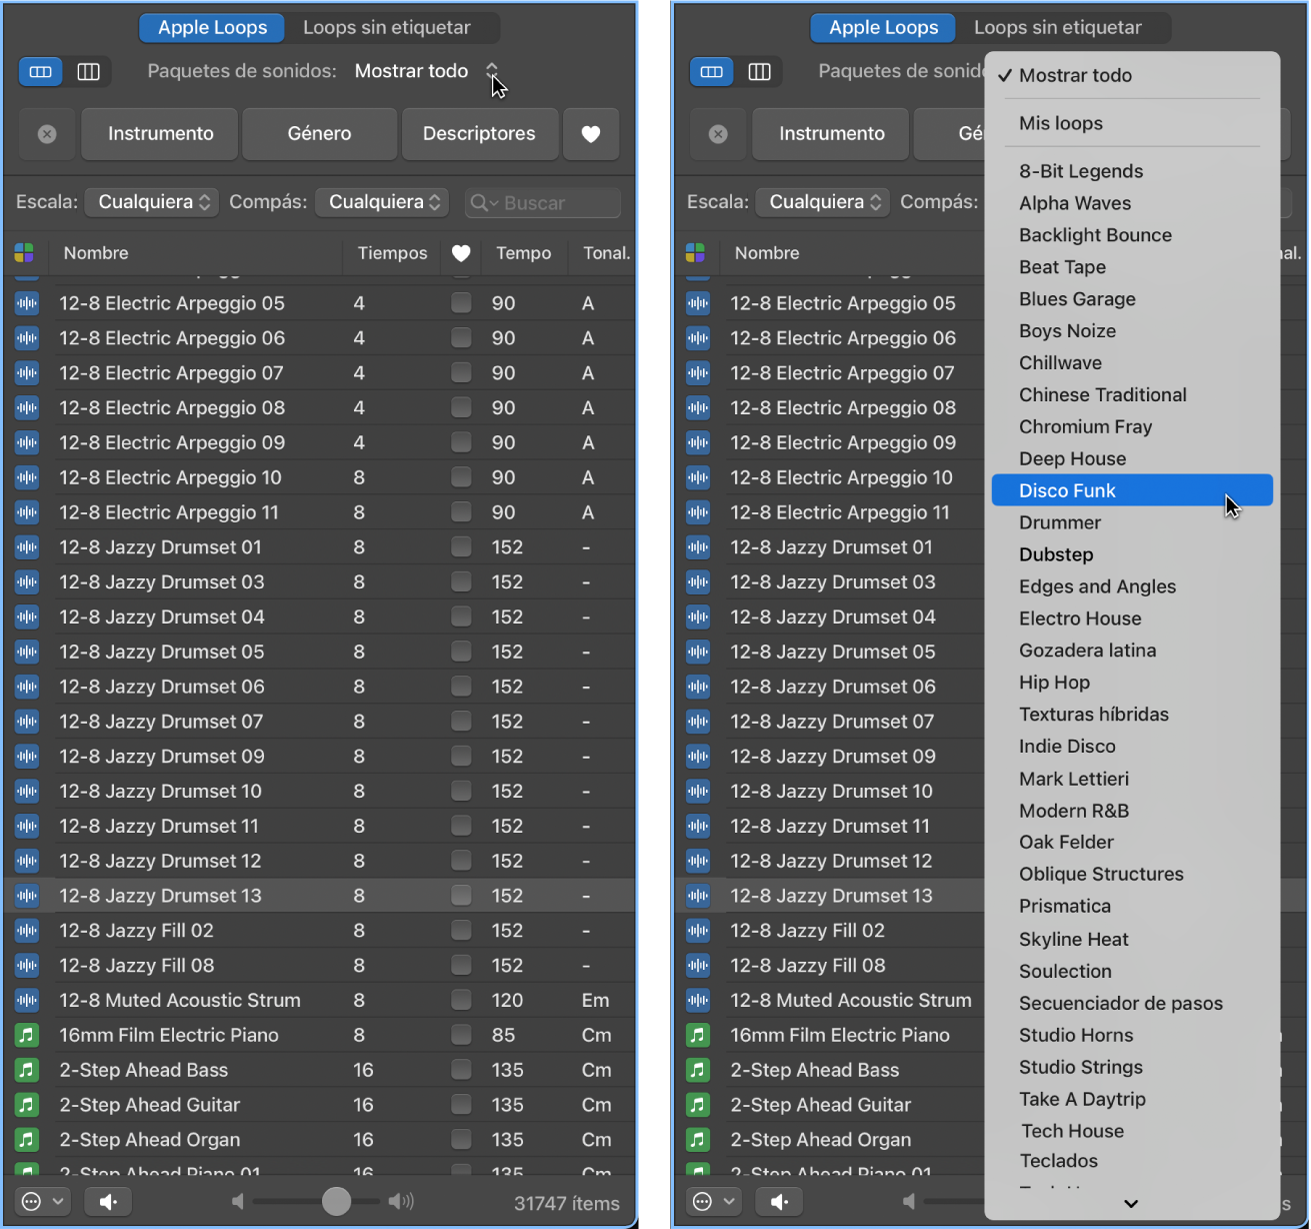Click the Instrumento button in the right panel
Screen dimensions: 1311x1229
pos(831,134)
